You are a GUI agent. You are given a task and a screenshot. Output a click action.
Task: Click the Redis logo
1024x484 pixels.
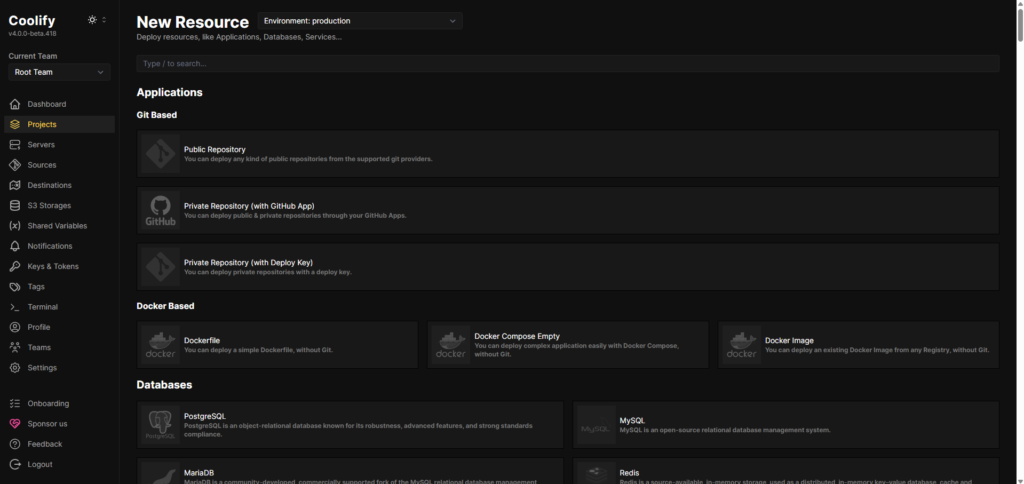(x=596, y=473)
